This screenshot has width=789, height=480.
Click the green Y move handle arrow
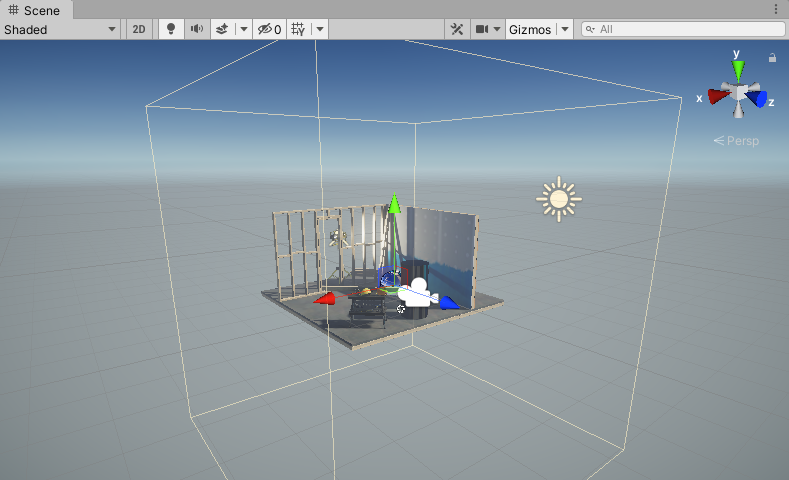point(394,203)
